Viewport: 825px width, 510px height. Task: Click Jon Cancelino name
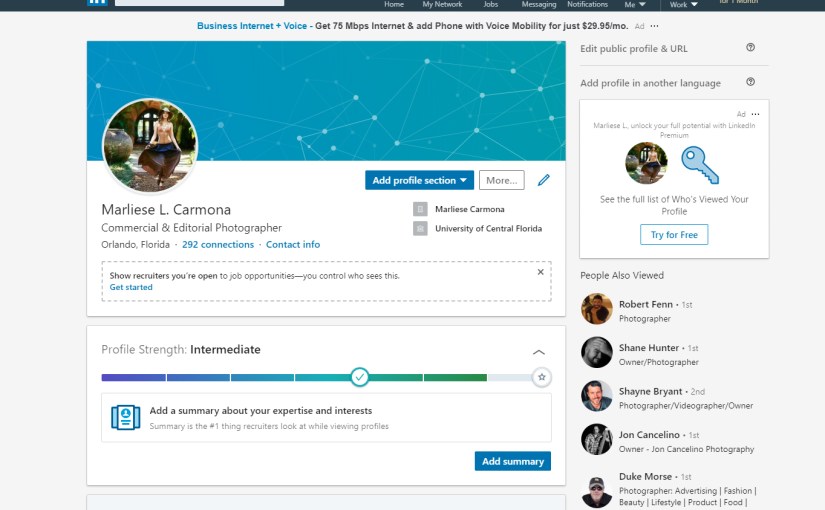(x=649, y=435)
